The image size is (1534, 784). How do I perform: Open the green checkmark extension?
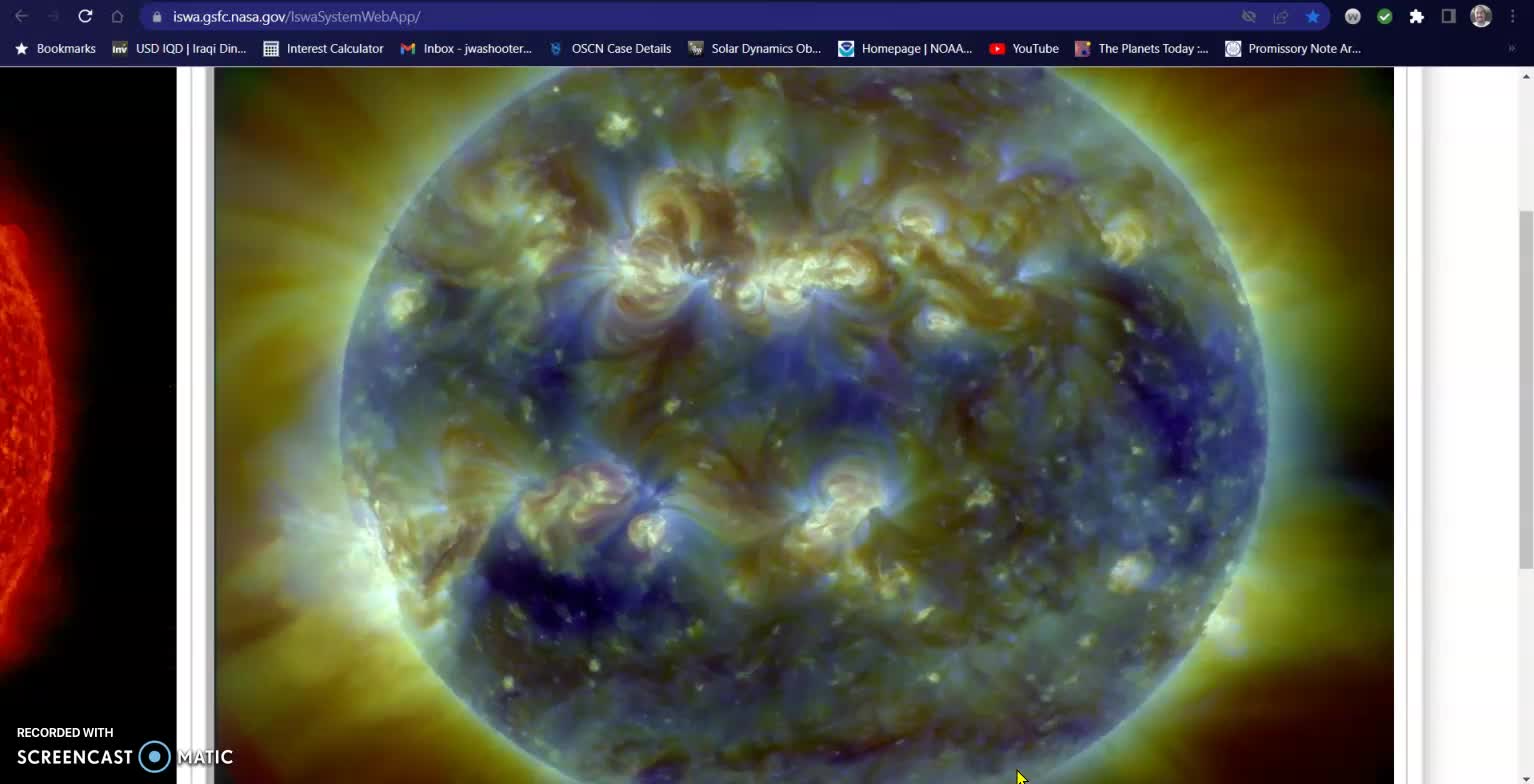pos(1385,16)
